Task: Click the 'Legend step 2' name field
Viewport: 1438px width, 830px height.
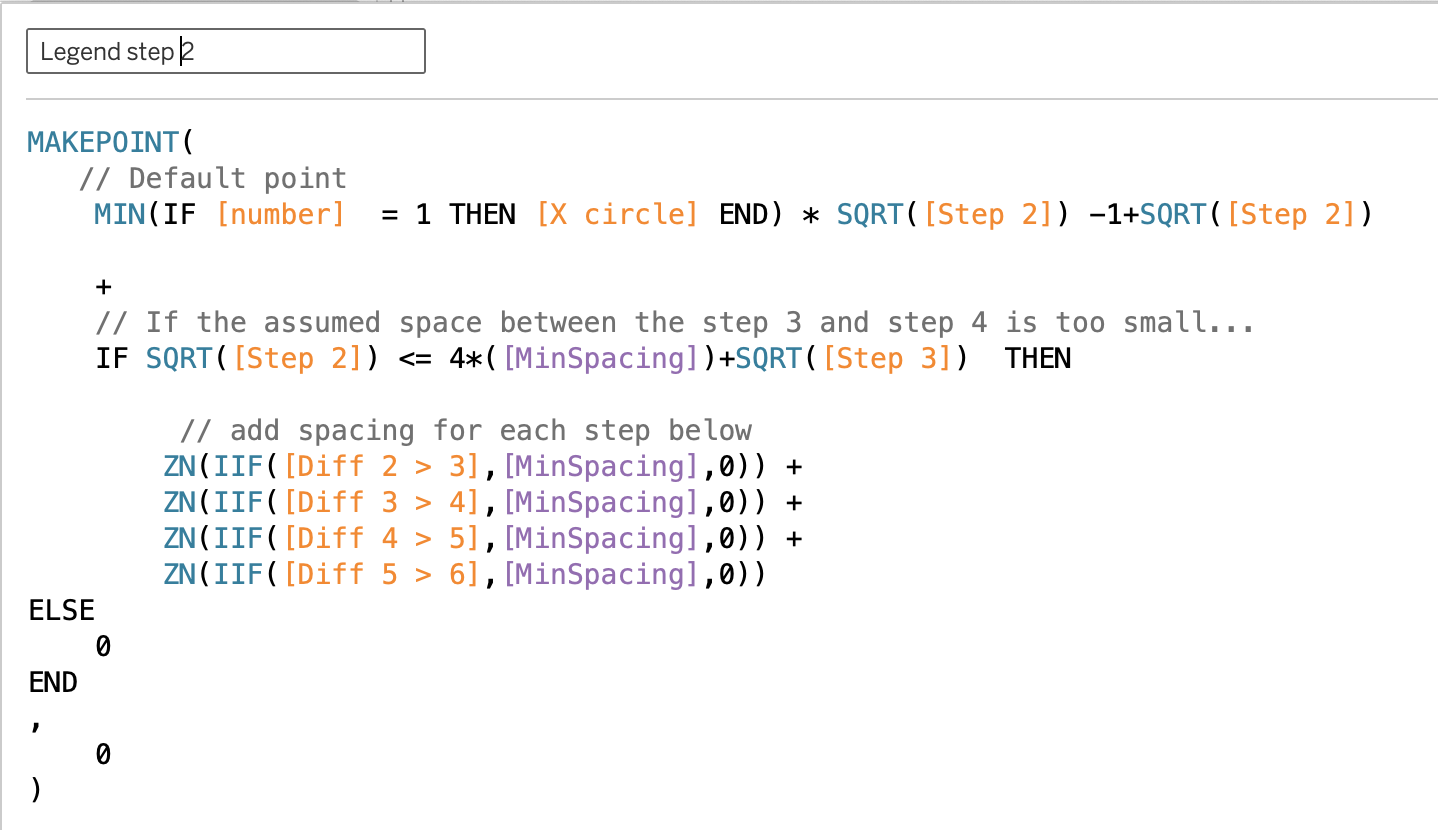Action: click(225, 51)
